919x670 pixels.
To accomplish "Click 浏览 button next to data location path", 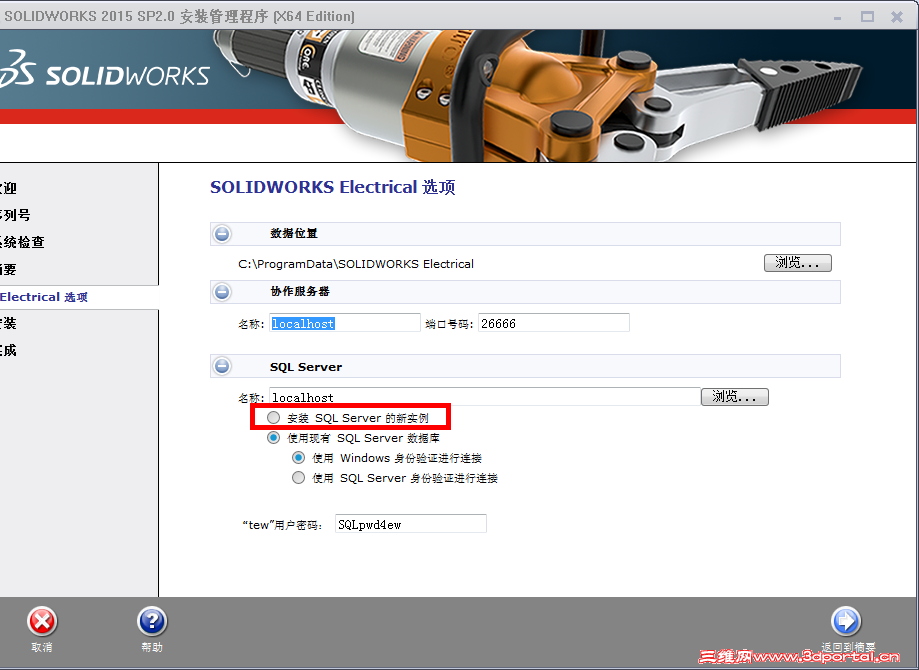I will (798, 263).
